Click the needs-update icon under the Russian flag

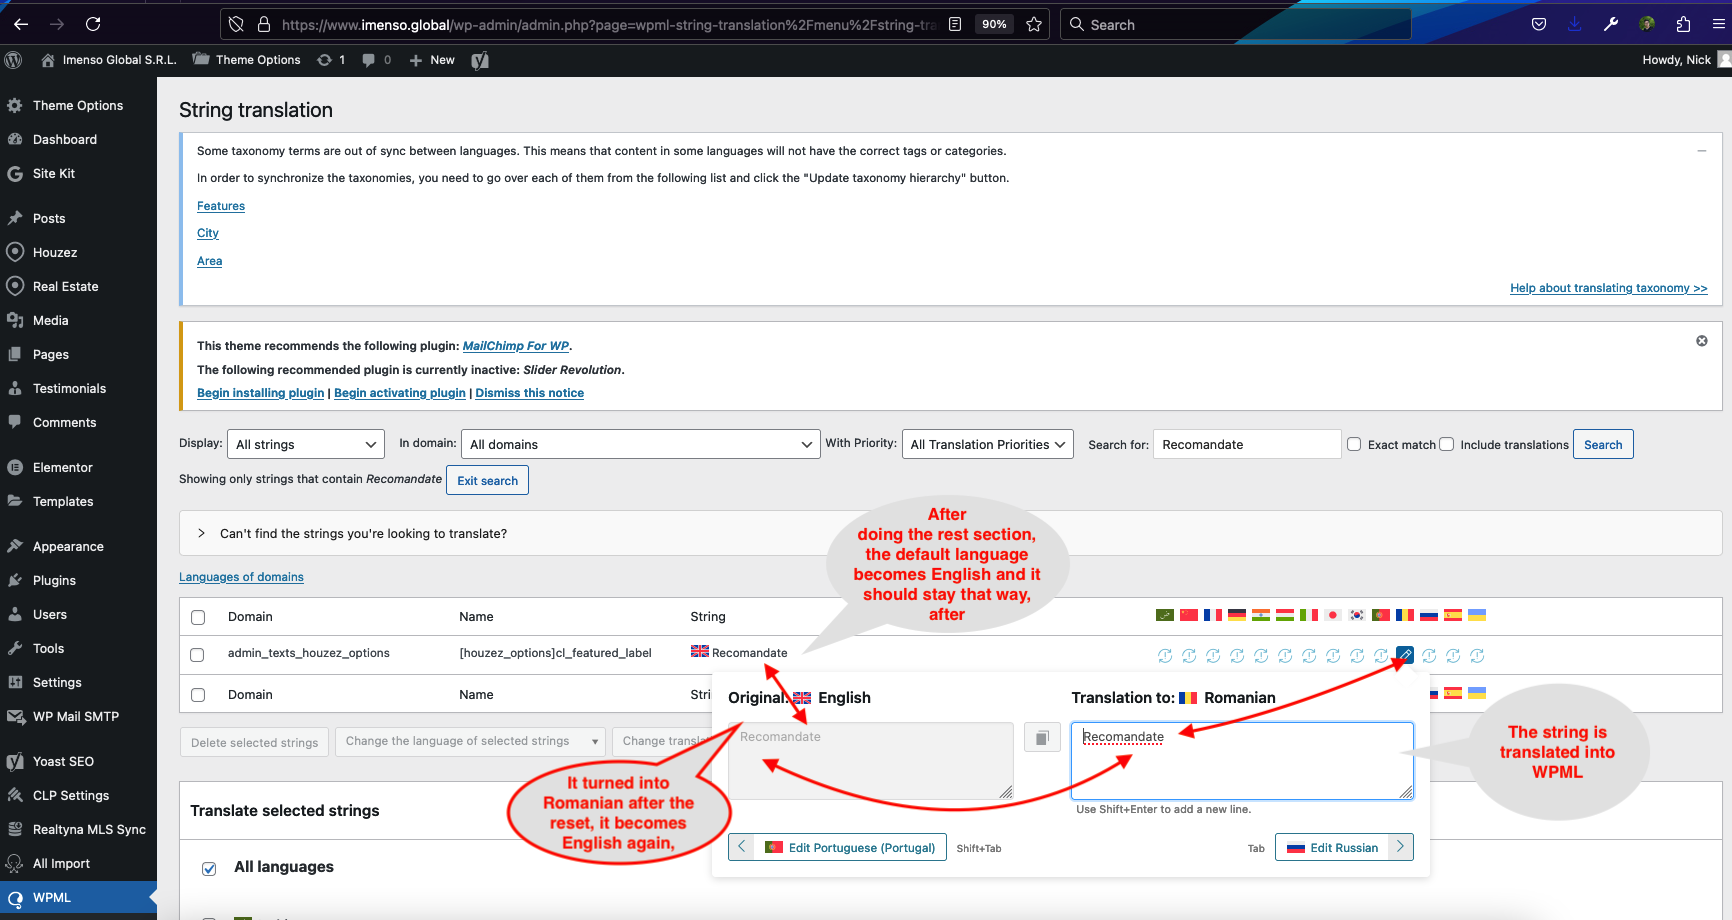pos(1429,656)
